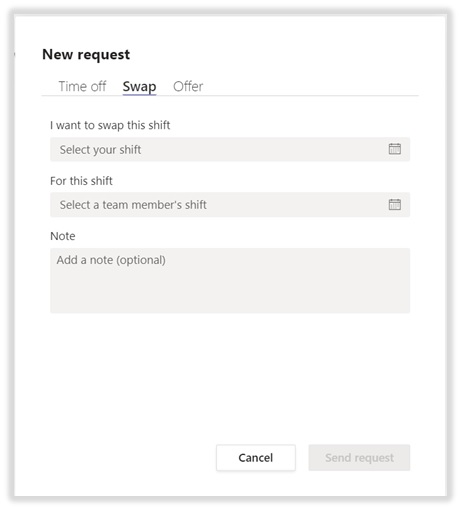The height and width of the screenshot is (510, 461).
Task: Click the Send request button
Action: tap(359, 458)
